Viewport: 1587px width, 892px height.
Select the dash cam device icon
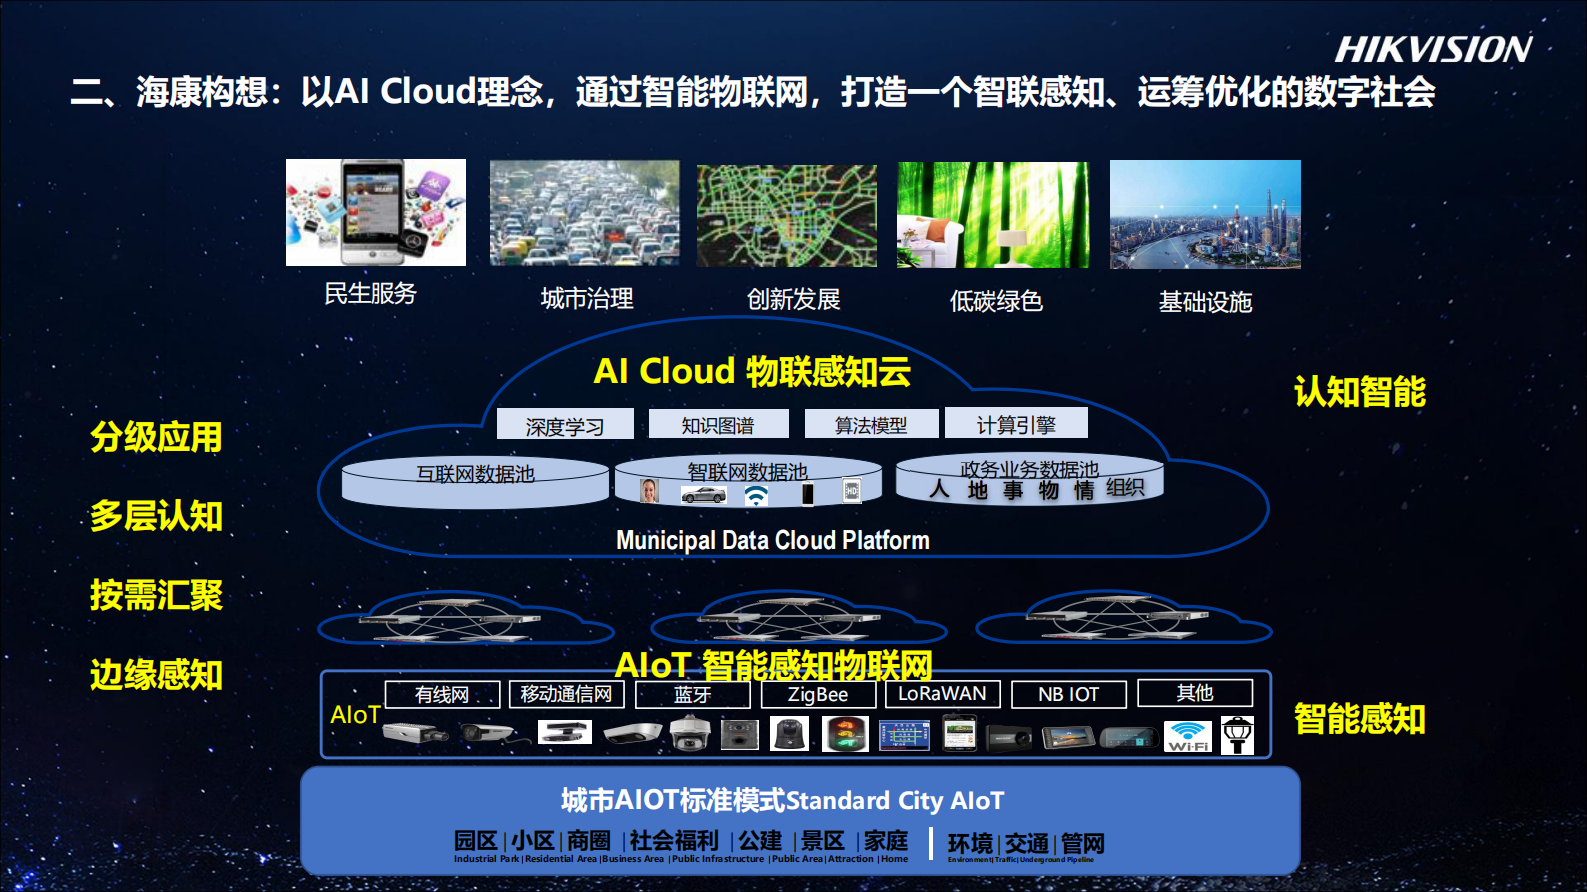[x=1009, y=738]
